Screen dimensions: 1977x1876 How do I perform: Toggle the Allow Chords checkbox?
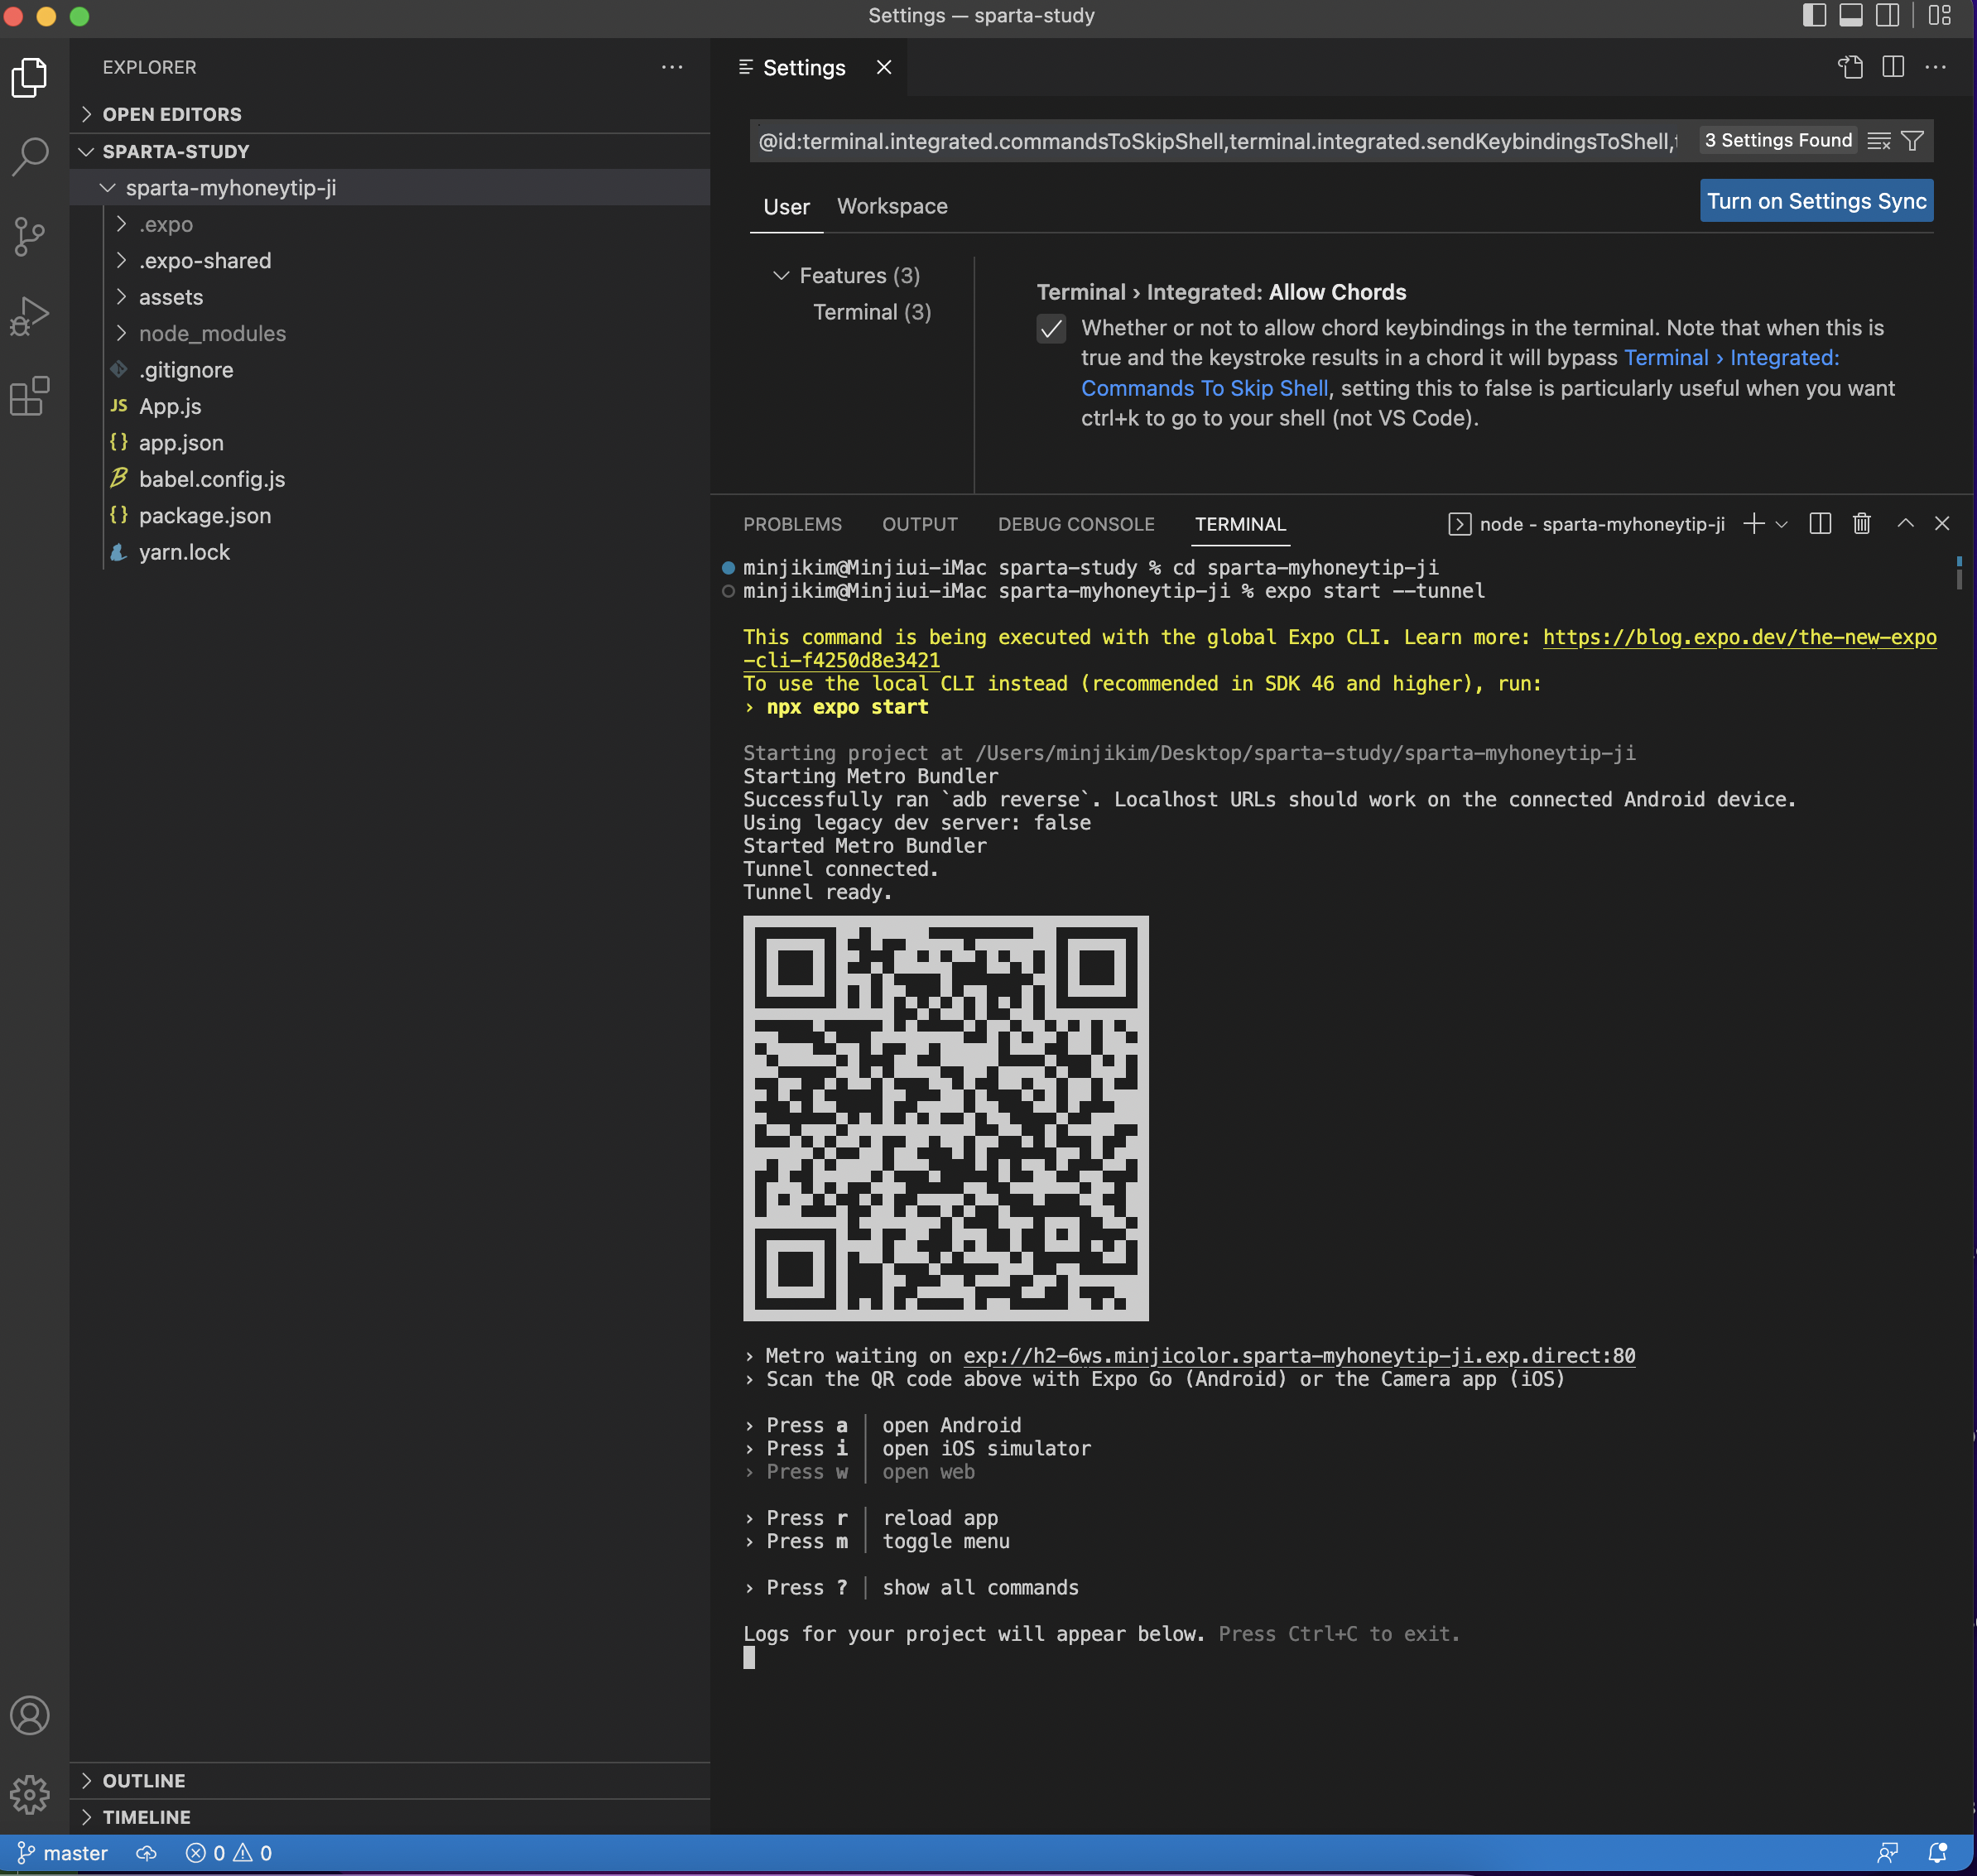coord(1051,329)
